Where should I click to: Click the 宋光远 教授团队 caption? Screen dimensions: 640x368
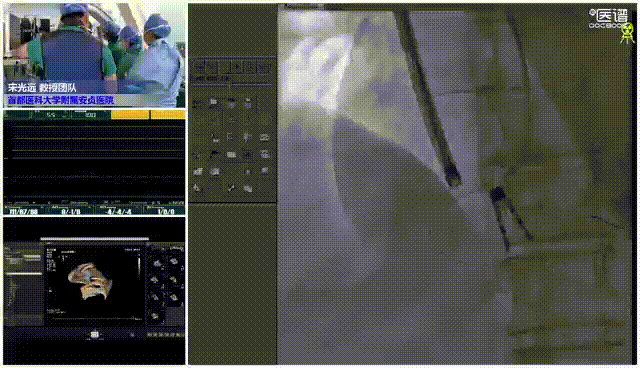pyautogui.click(x=42, y=87)
